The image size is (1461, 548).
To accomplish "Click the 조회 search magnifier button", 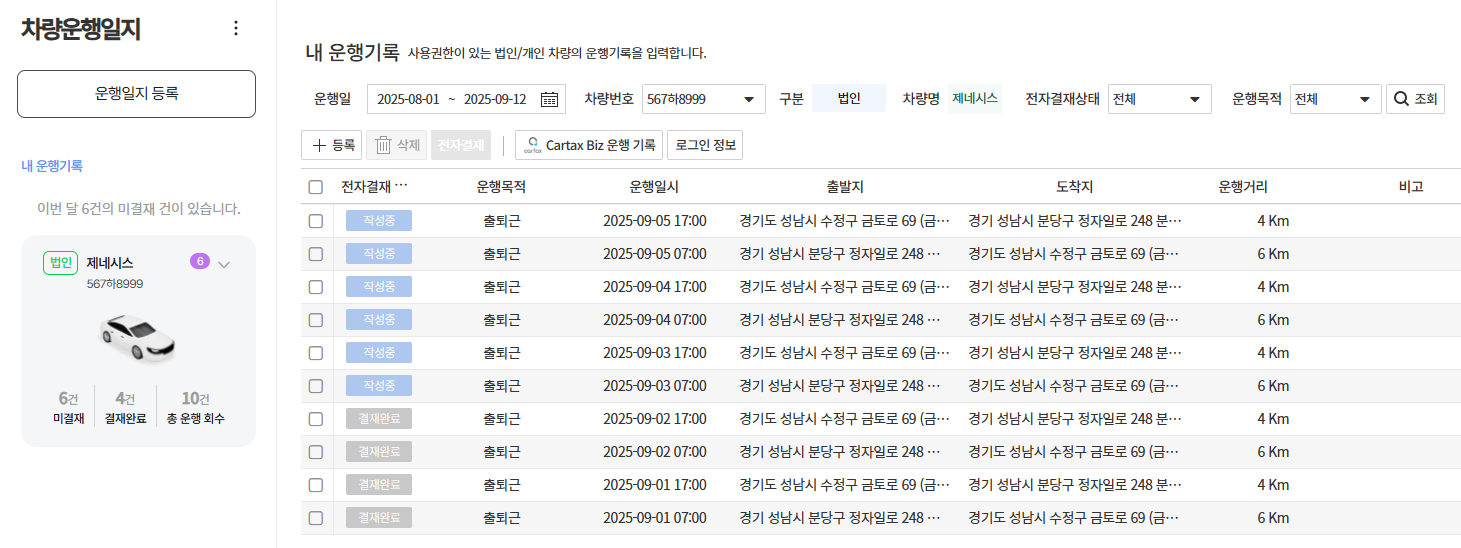I will click(x=1415, y=99).
